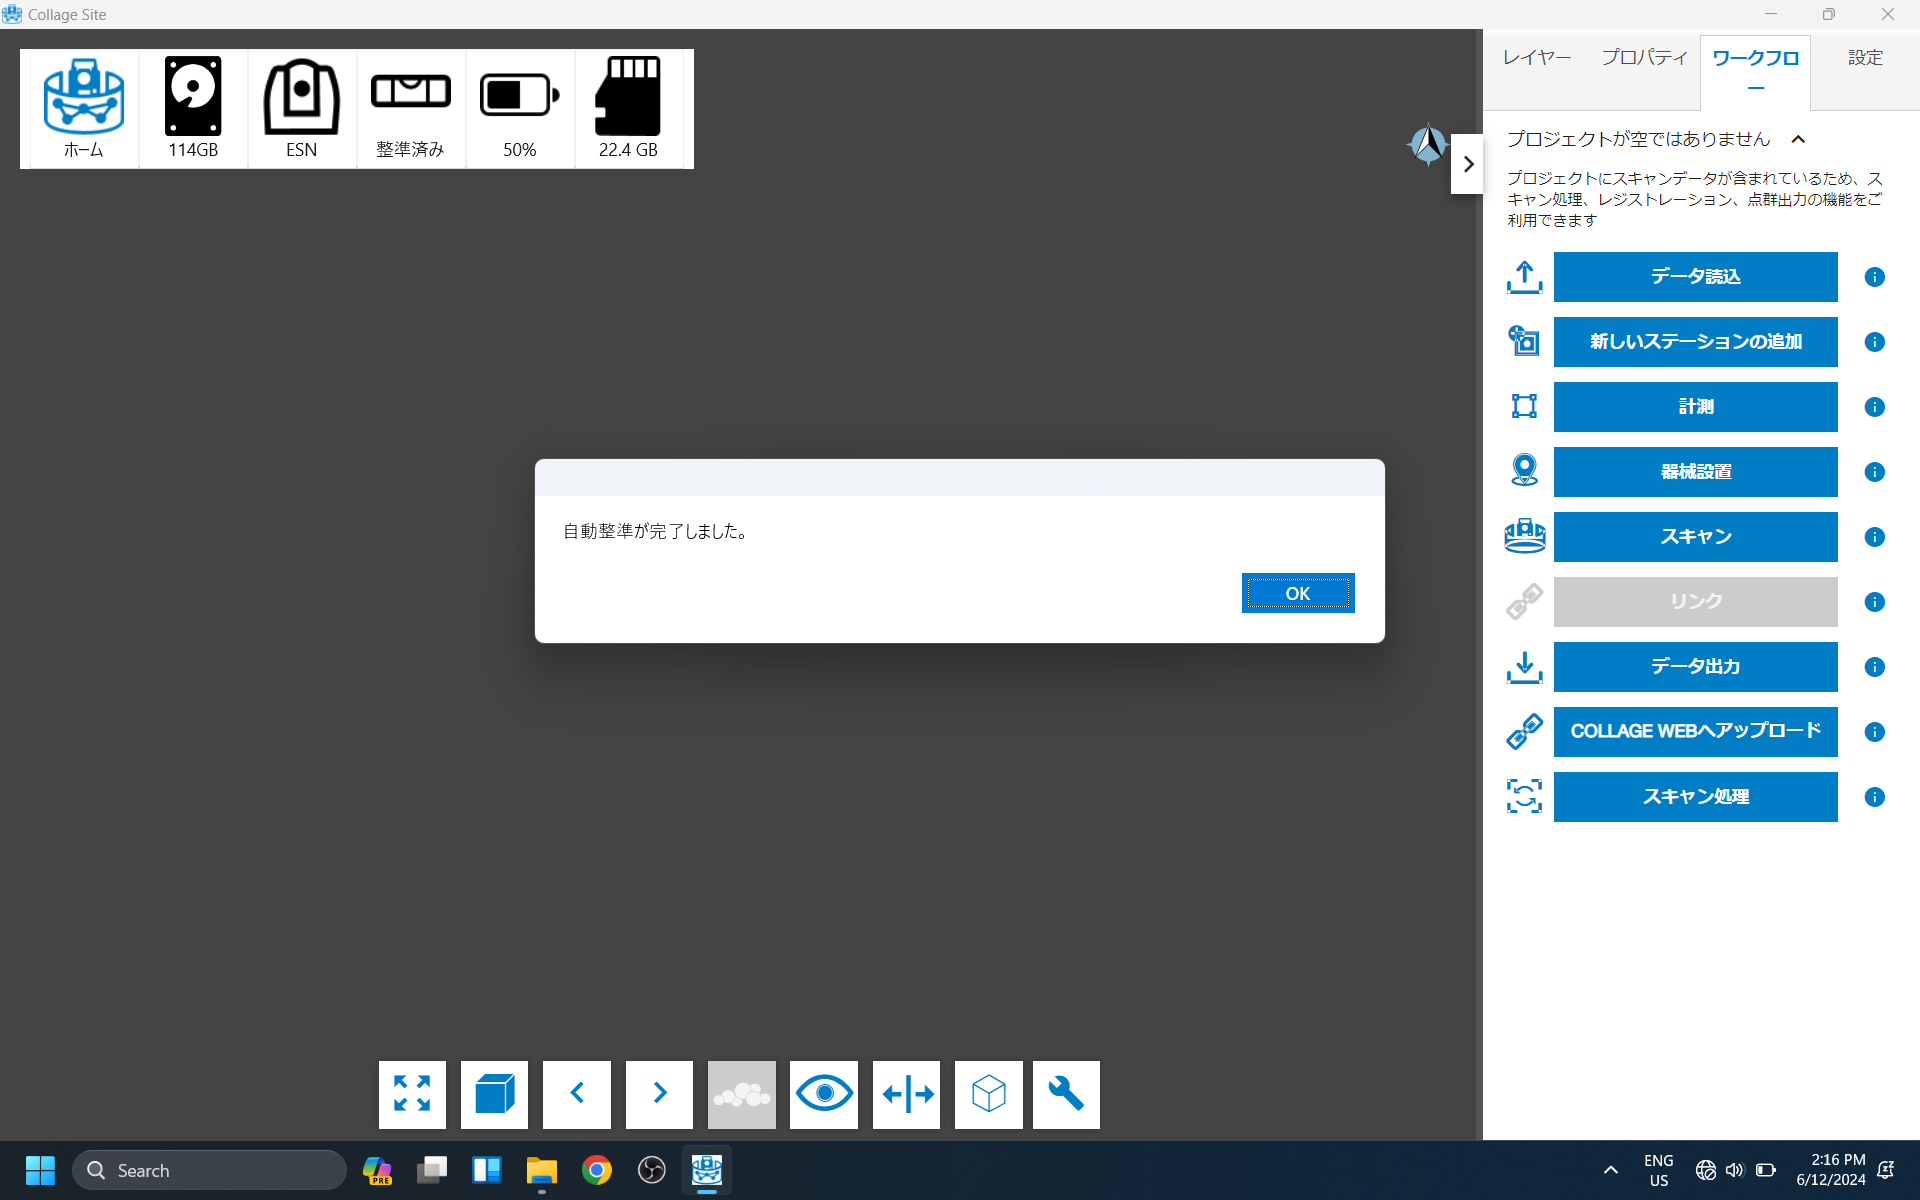This screenshot has width=1920, height=1200.
Task: Select the solid cube view icon
Action: coord(494,1094)
